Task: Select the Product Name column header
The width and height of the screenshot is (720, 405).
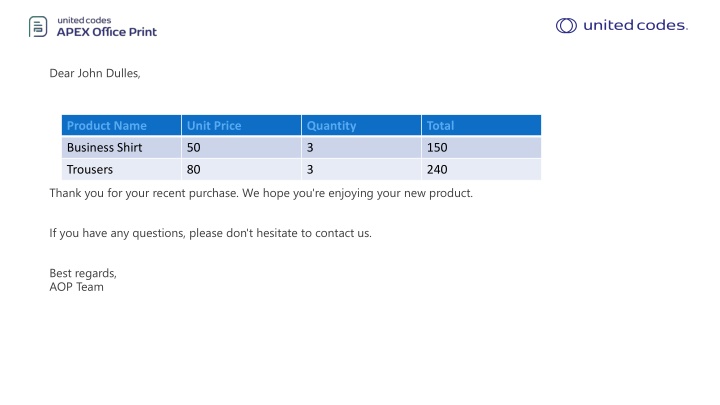Action: click(x=122, y=125)
